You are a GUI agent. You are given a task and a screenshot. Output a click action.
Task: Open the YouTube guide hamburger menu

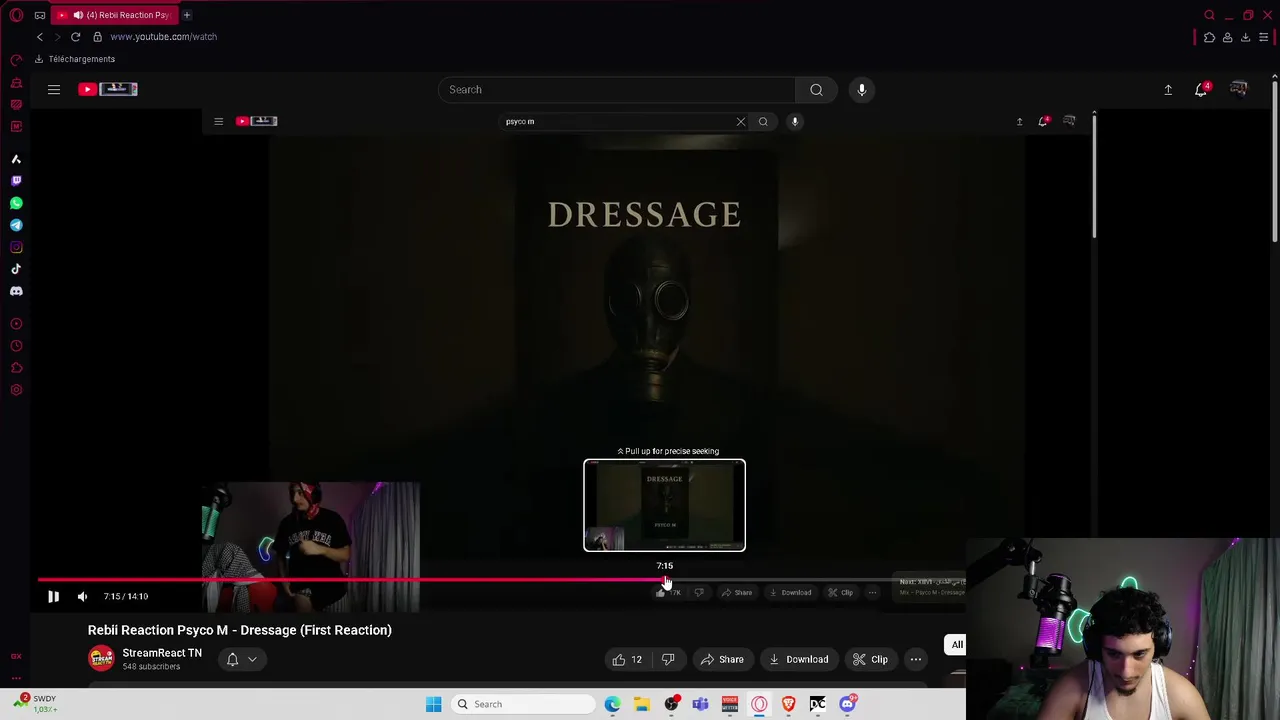click(x=54, y=90)
